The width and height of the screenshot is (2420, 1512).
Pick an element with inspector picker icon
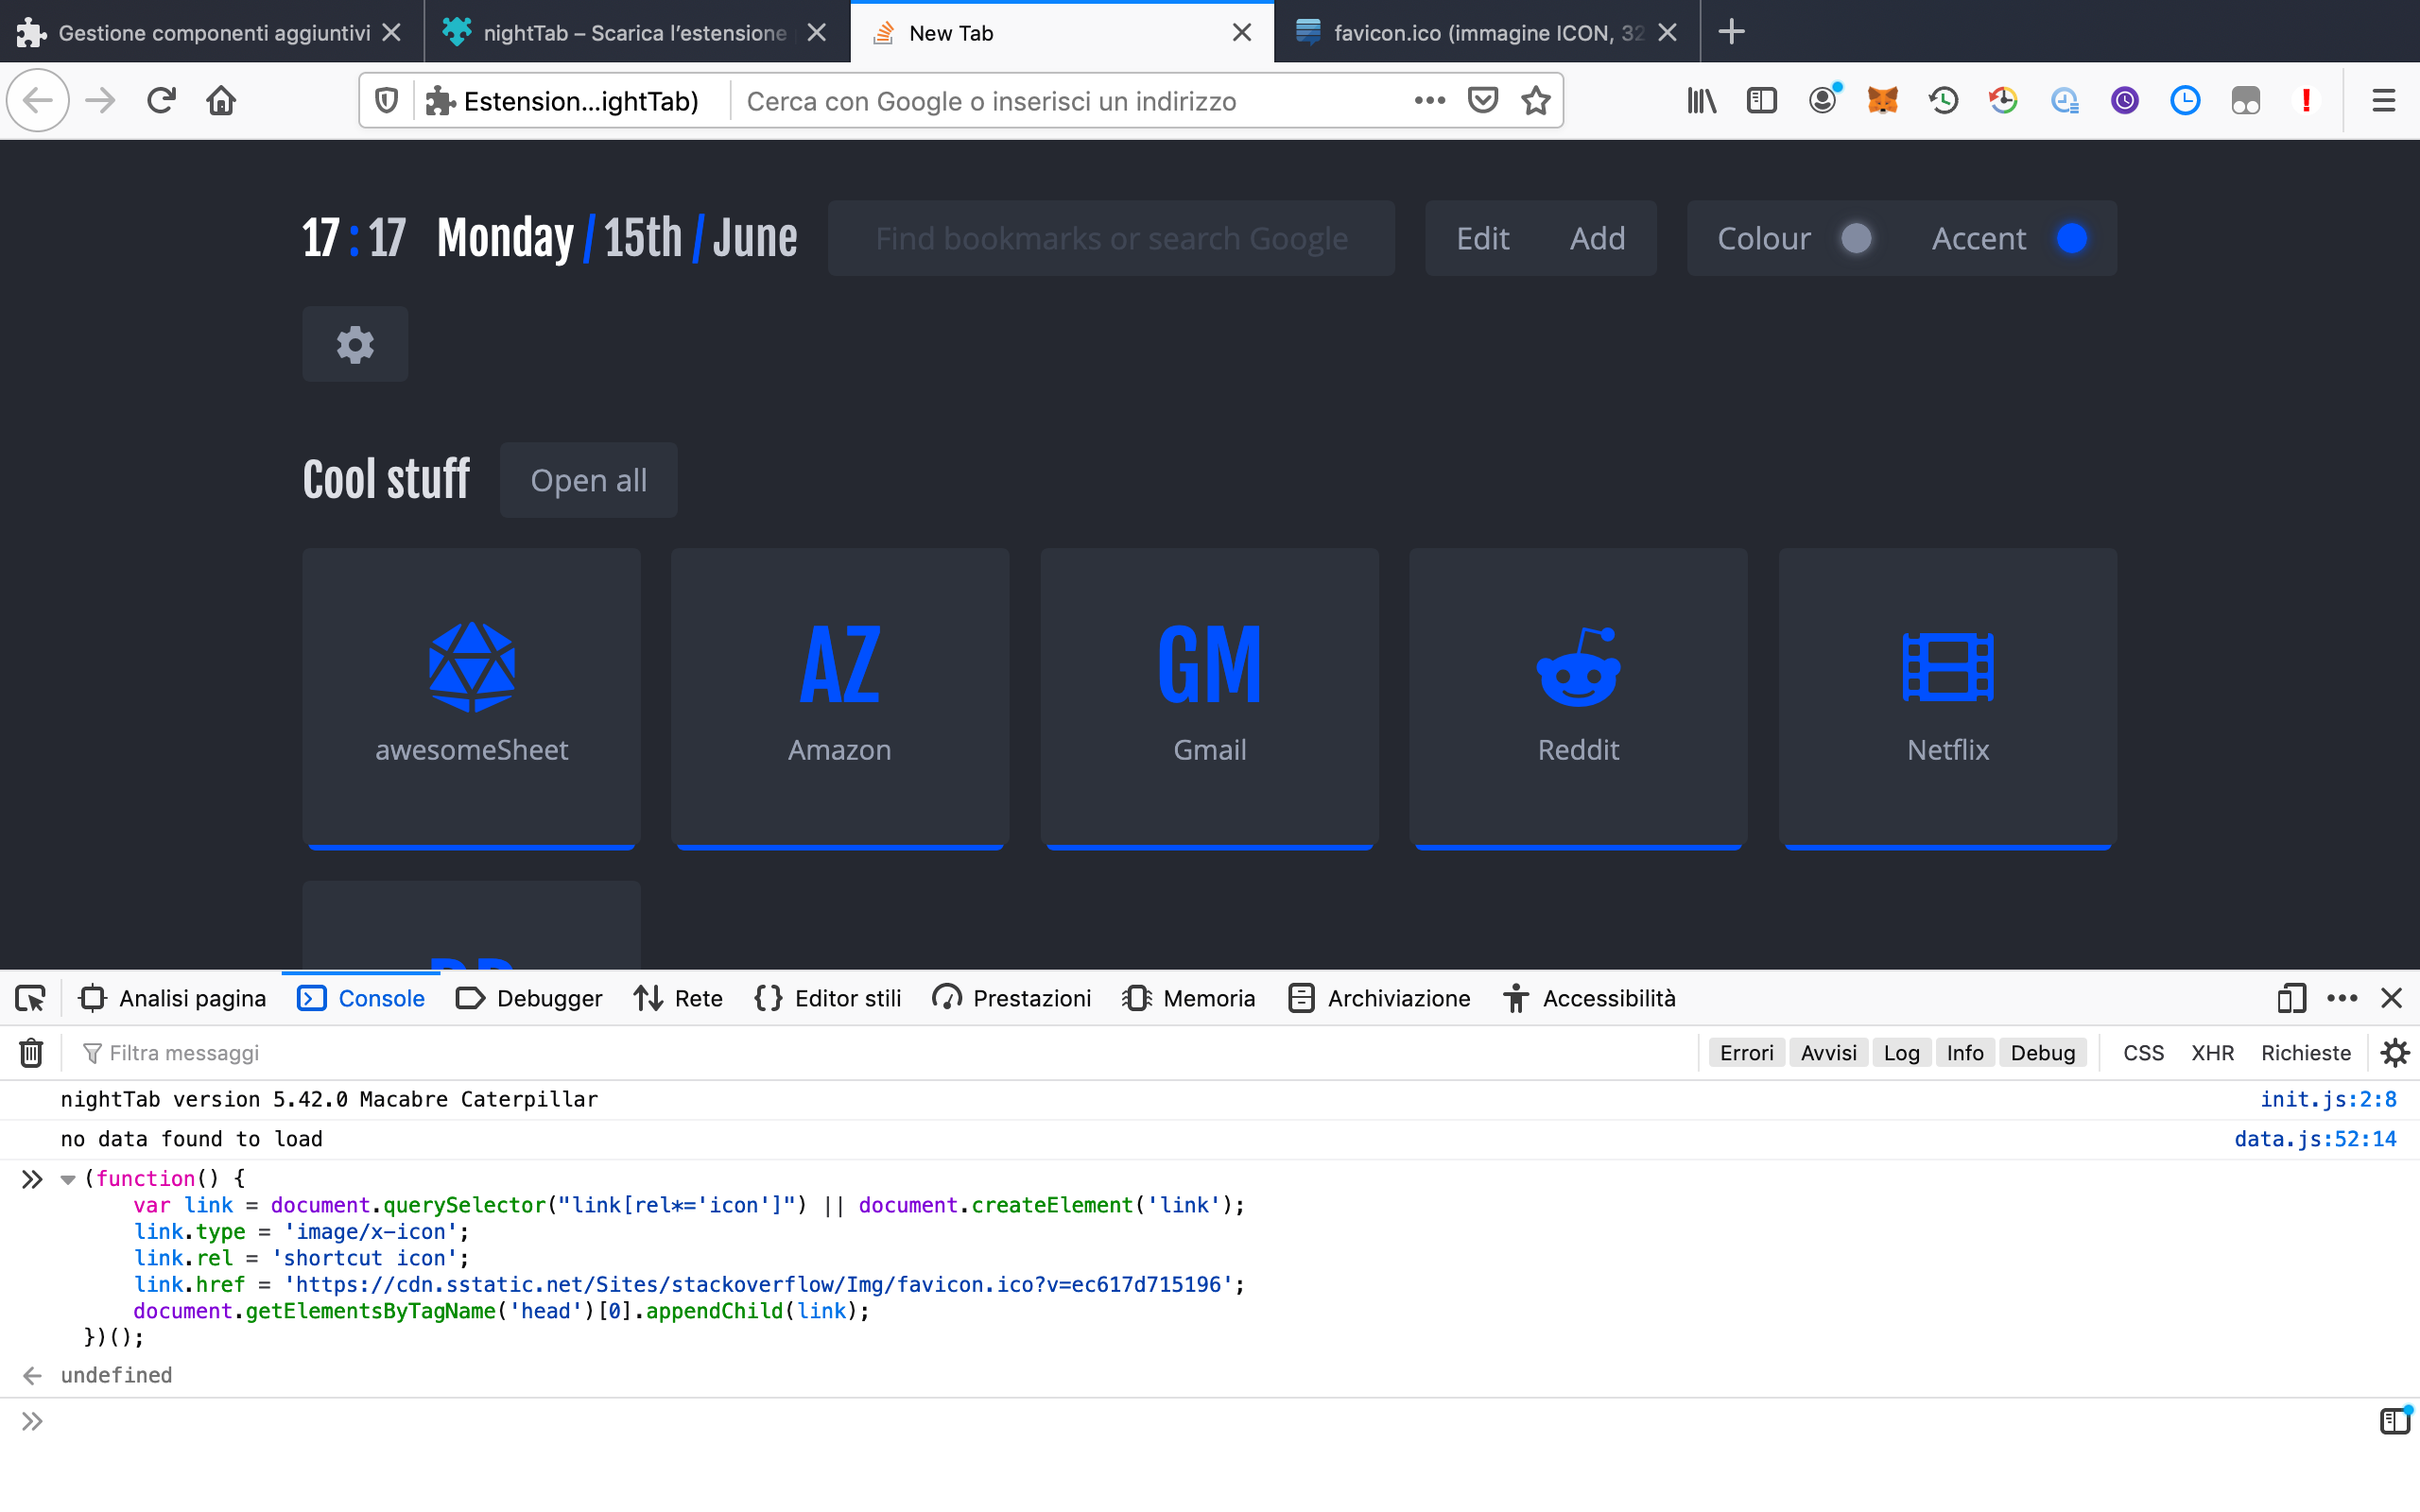coord(30,998)
